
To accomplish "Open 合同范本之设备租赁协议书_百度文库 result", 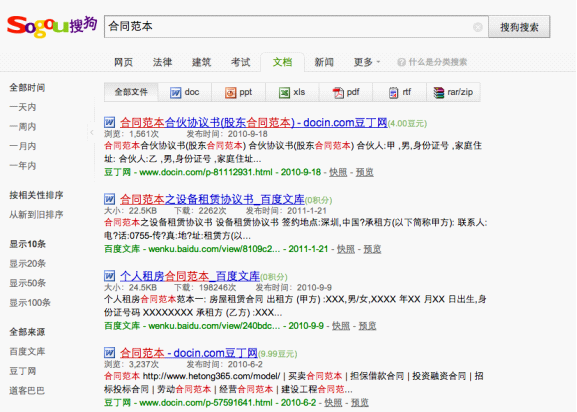I will click(x=212, y=199).
